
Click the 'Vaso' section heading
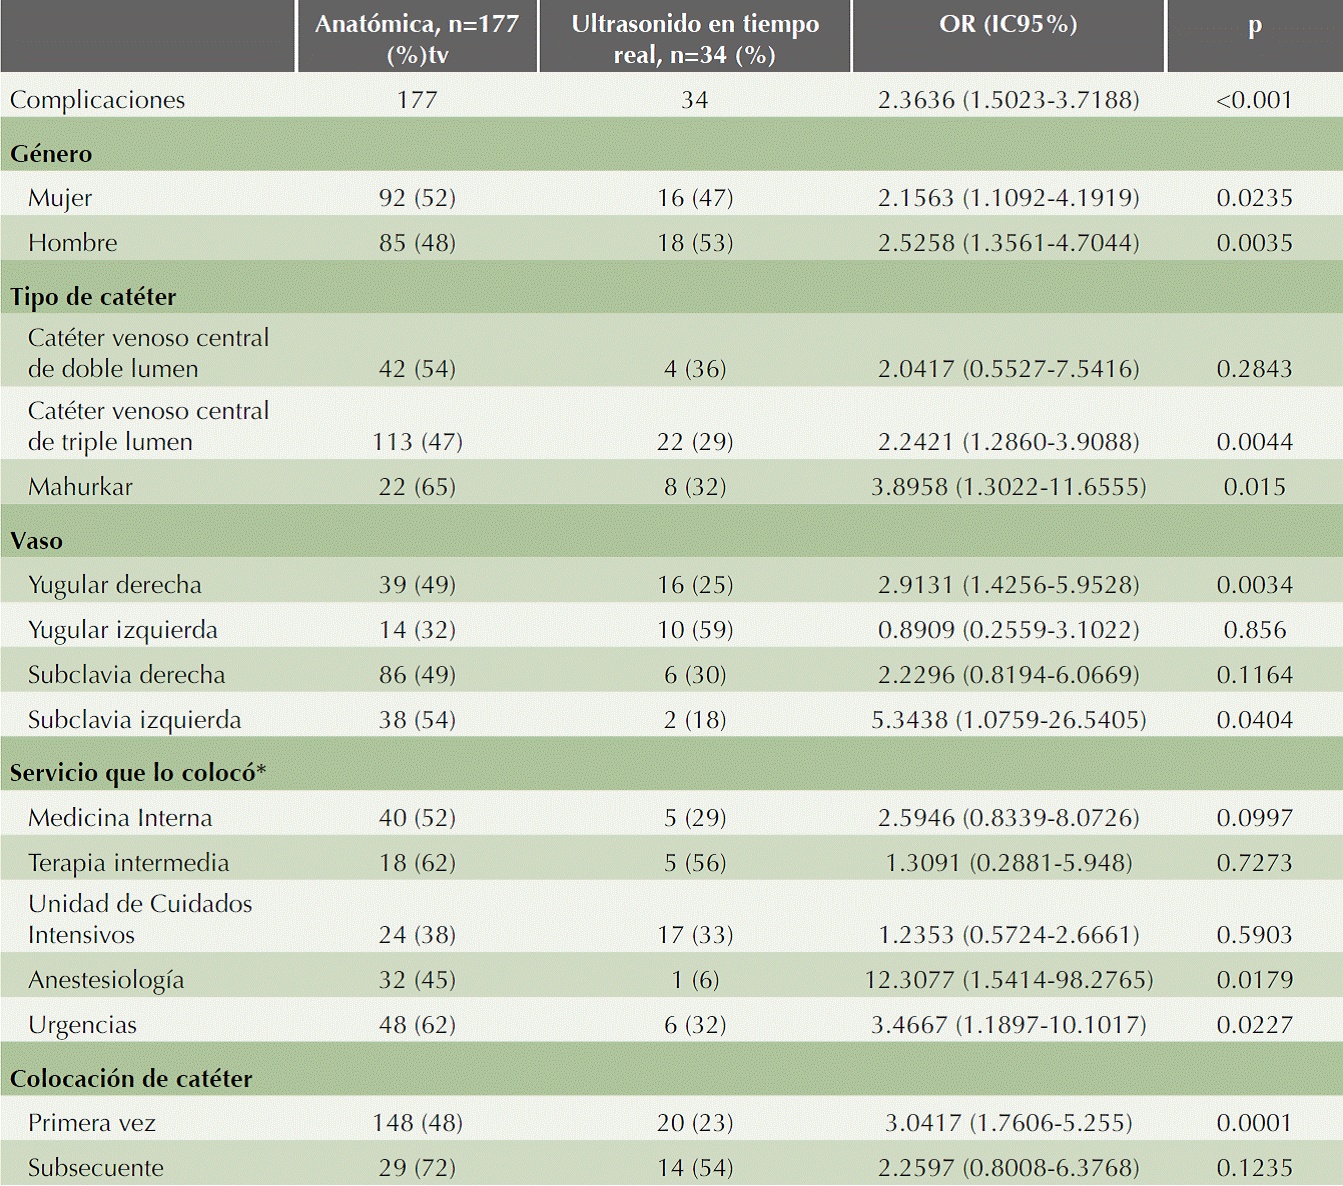coord(37,541)
